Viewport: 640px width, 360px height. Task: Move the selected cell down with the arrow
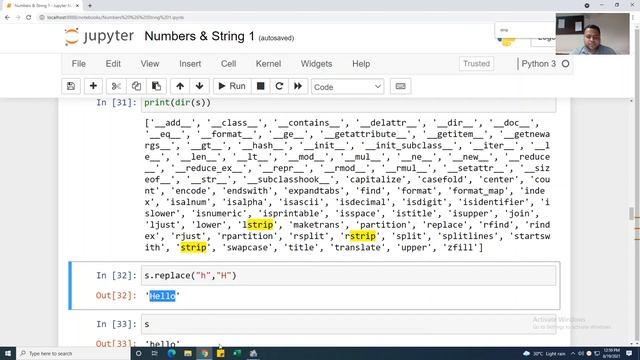click(x=200, y=86)
